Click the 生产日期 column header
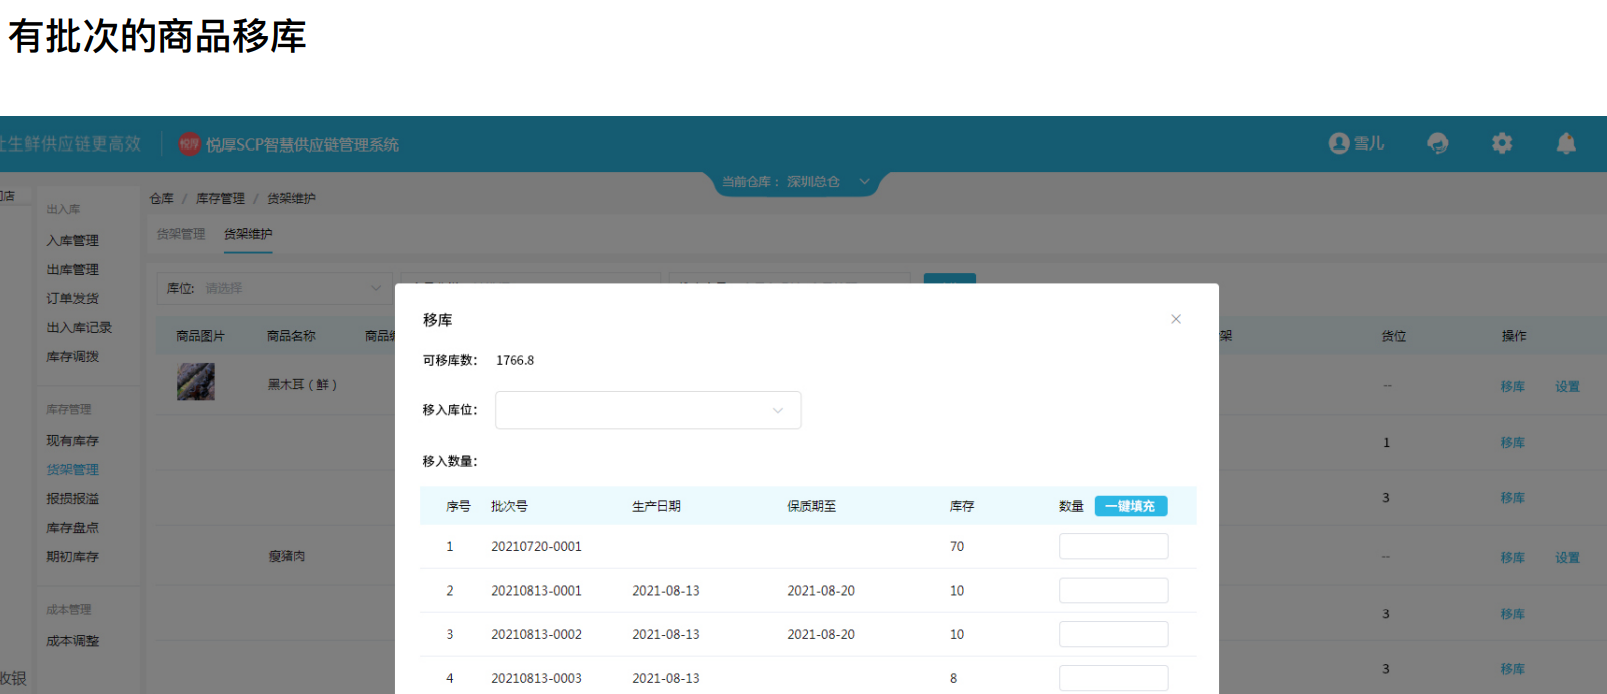Screen dimensions: 1607x694 click(656, 506)
